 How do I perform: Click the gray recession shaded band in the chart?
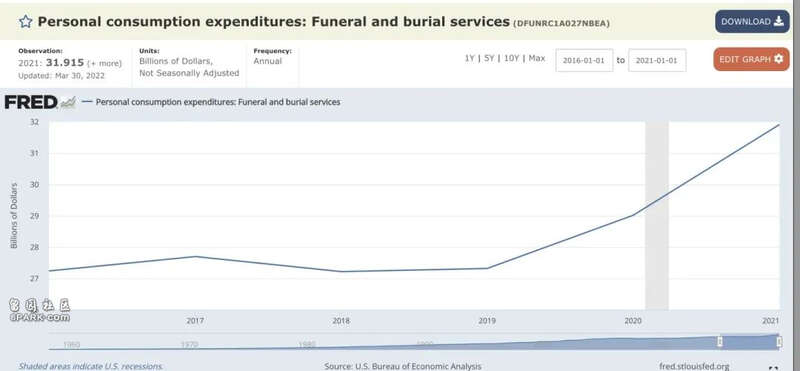pos(657,215)
